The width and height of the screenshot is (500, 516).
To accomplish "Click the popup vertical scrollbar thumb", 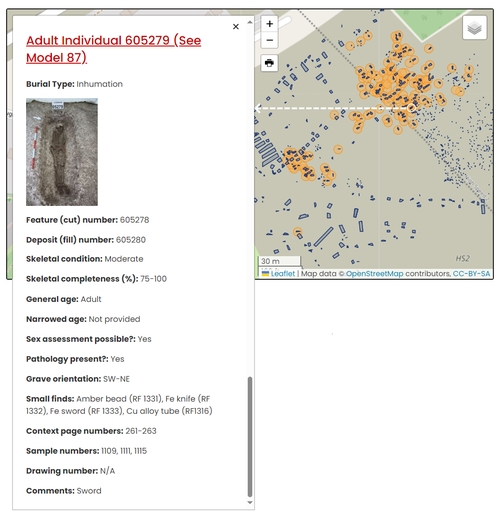I will point(250,437).
